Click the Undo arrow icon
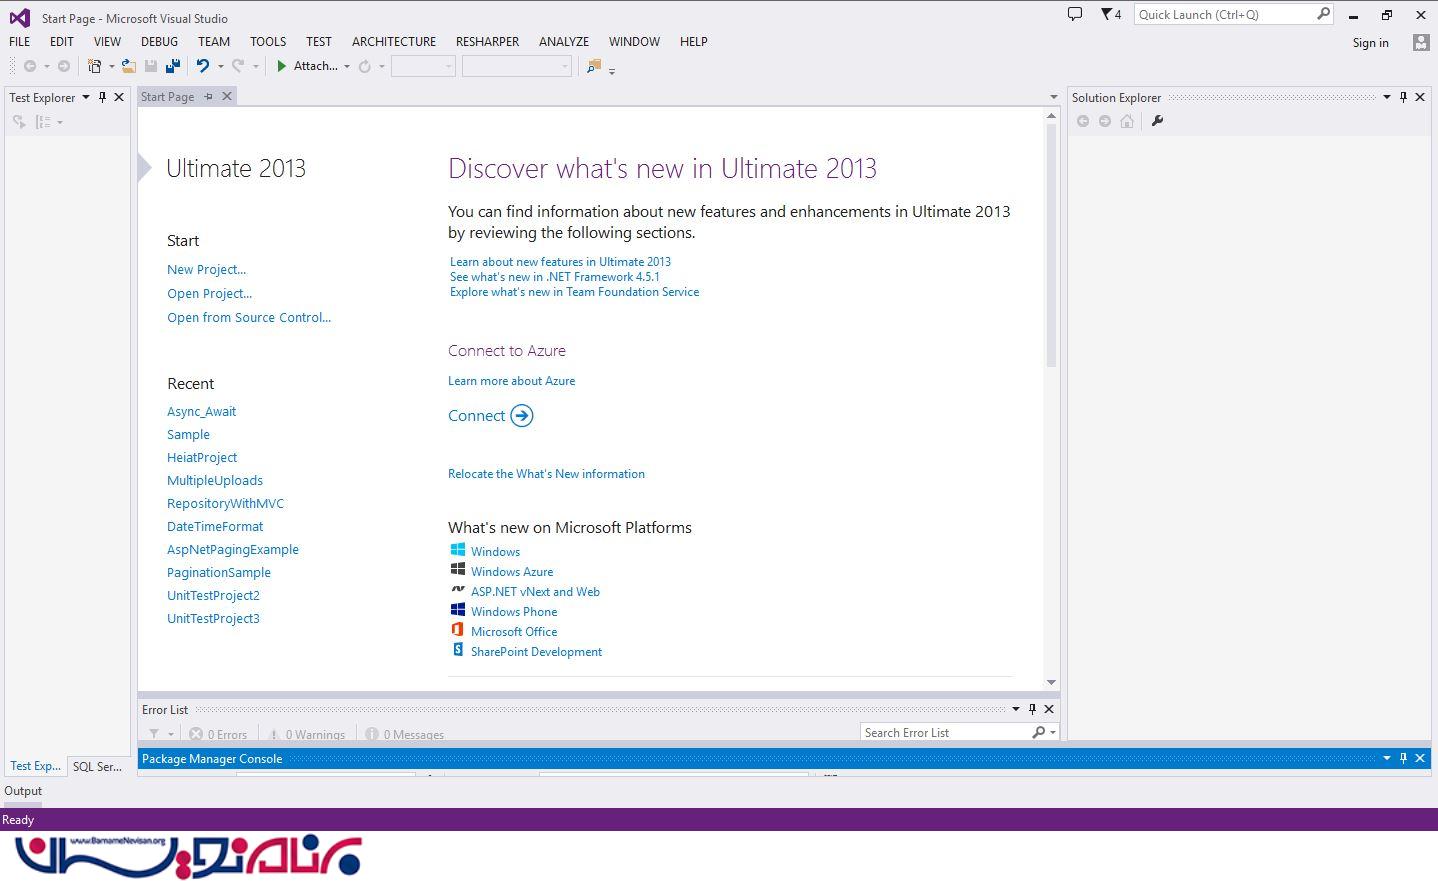This screenshot has width=1438, height=881. click(203, 66)
